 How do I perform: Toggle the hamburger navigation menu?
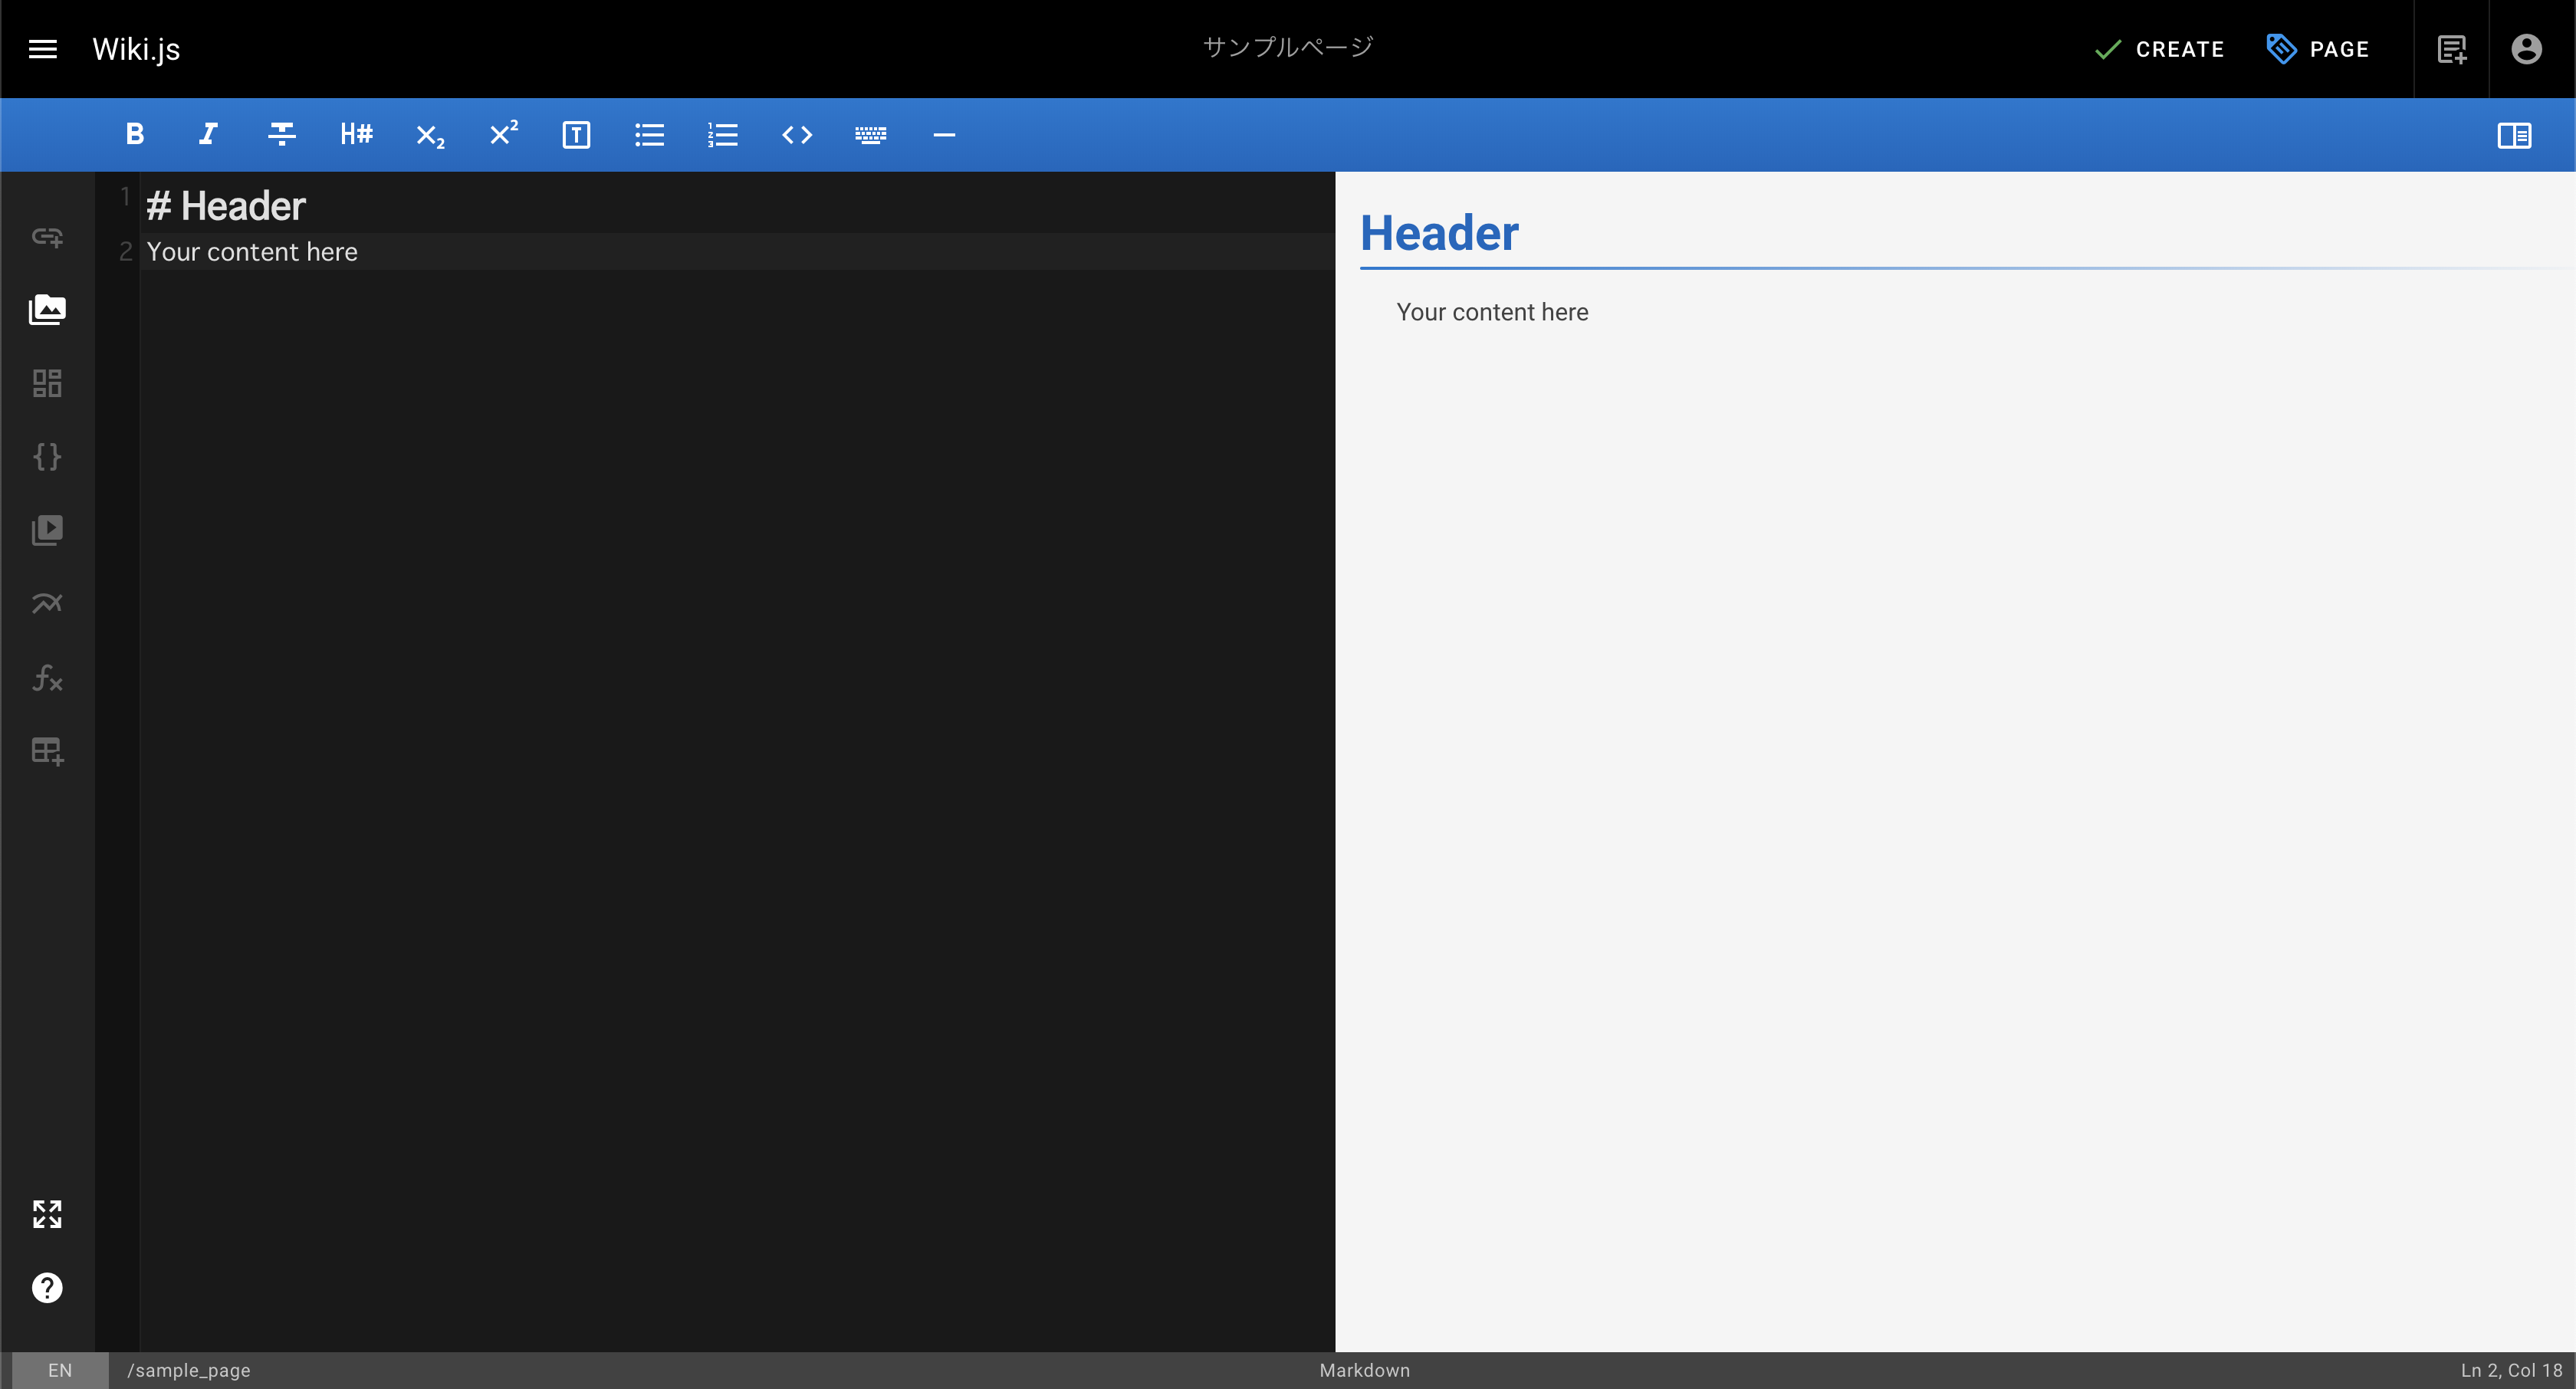tap(43, 49)
